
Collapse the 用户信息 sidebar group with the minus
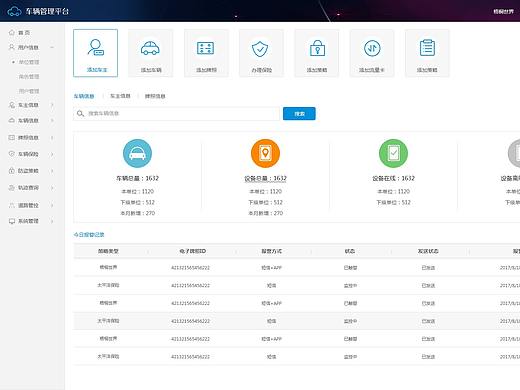(52, 47)
